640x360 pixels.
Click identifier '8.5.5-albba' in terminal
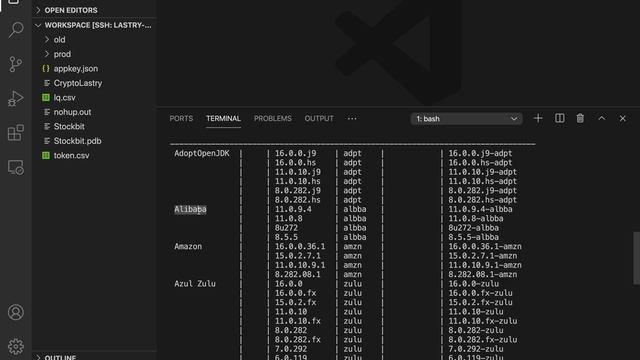(x=473, y=237)
